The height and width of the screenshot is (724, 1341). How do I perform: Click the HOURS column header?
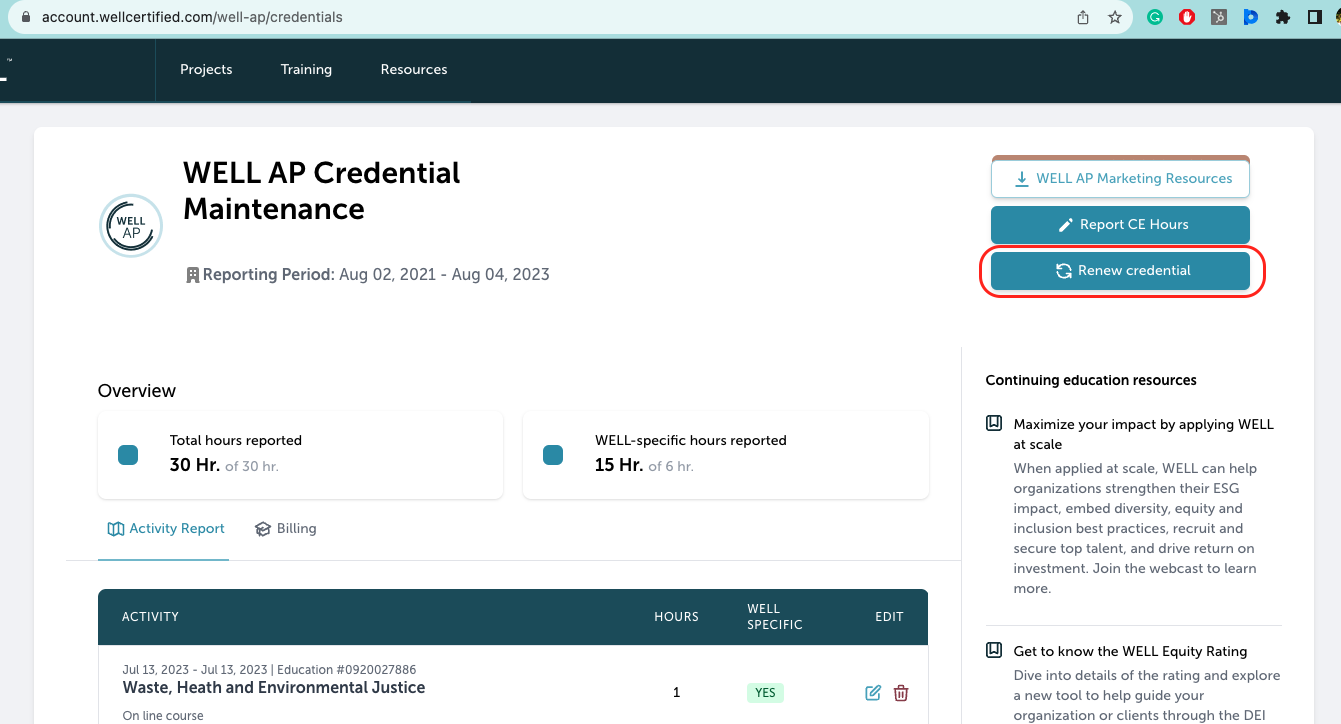tap(676, 617)
